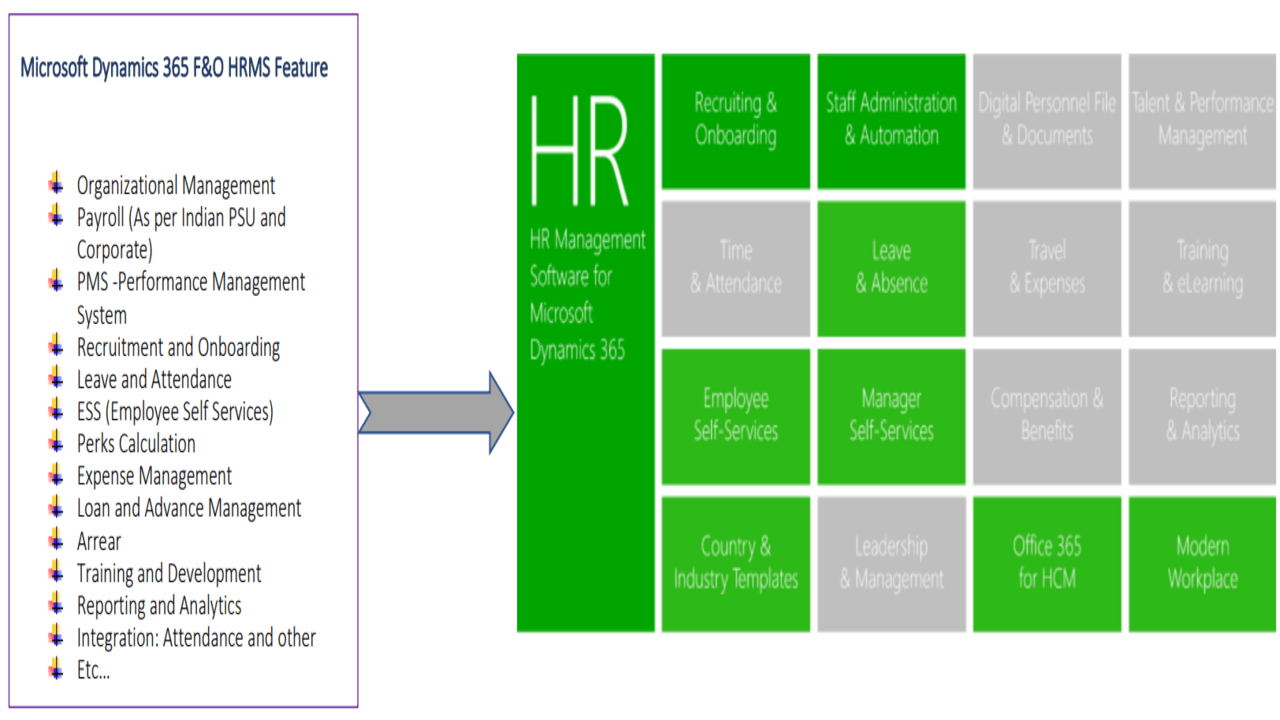Select Integration: Attendance and other item
Viewport: 1280px width, 720px height.
pos(196,638)
